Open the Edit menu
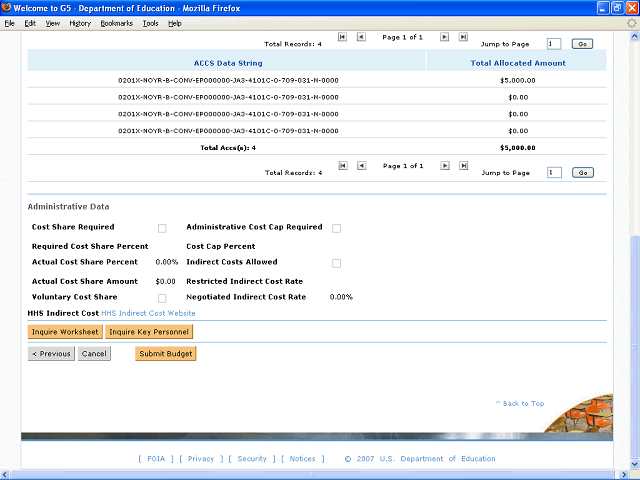 30,23
